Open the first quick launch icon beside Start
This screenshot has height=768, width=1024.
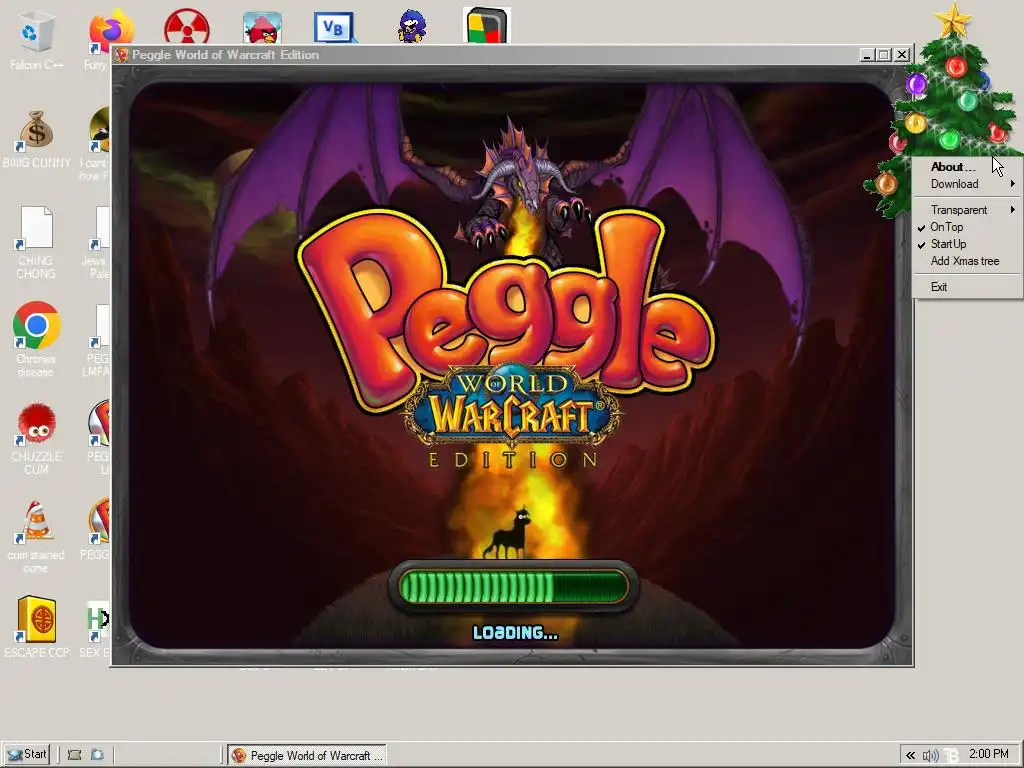(74, 755)
